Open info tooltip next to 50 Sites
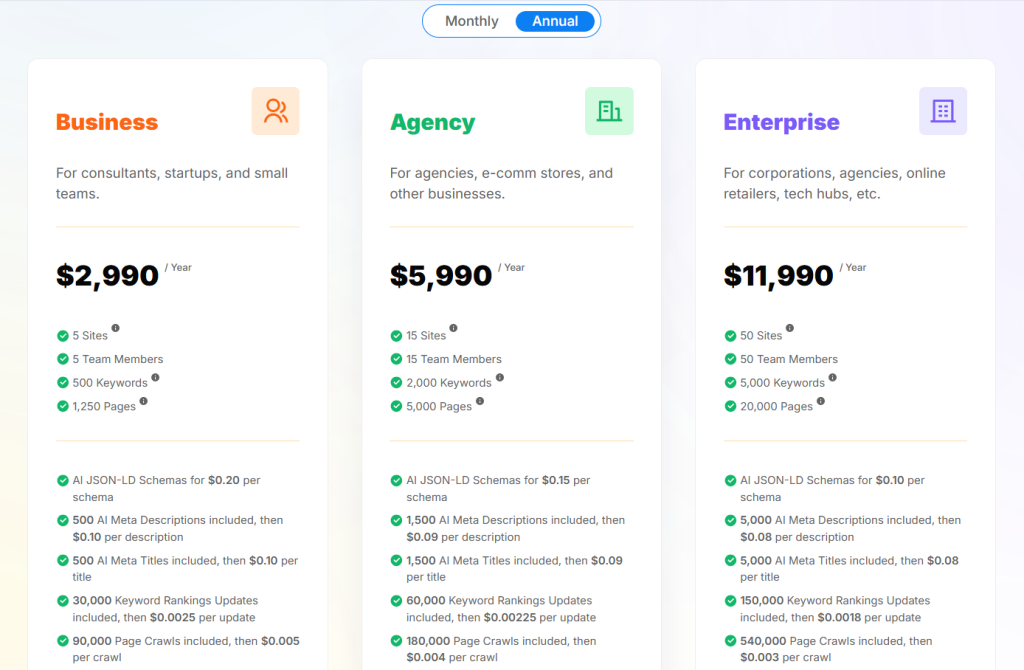1024x670 pixels. coord(790,328)
